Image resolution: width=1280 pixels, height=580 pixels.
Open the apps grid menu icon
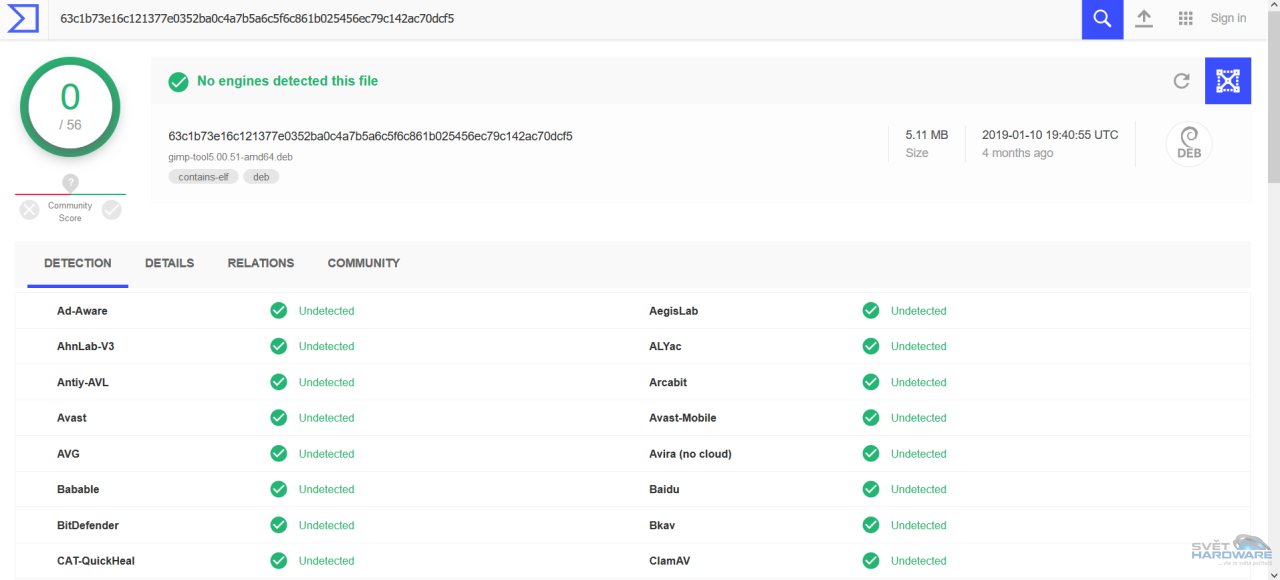point(1186,19)
